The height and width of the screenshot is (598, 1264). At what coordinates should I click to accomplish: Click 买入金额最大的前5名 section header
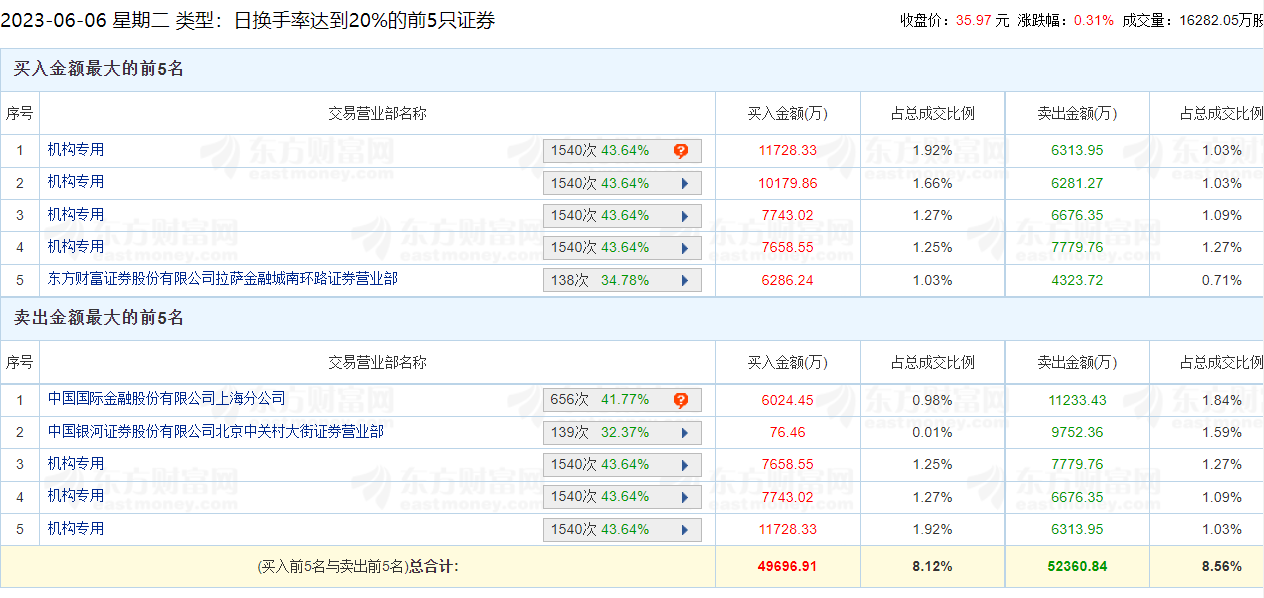coord(99,70)
